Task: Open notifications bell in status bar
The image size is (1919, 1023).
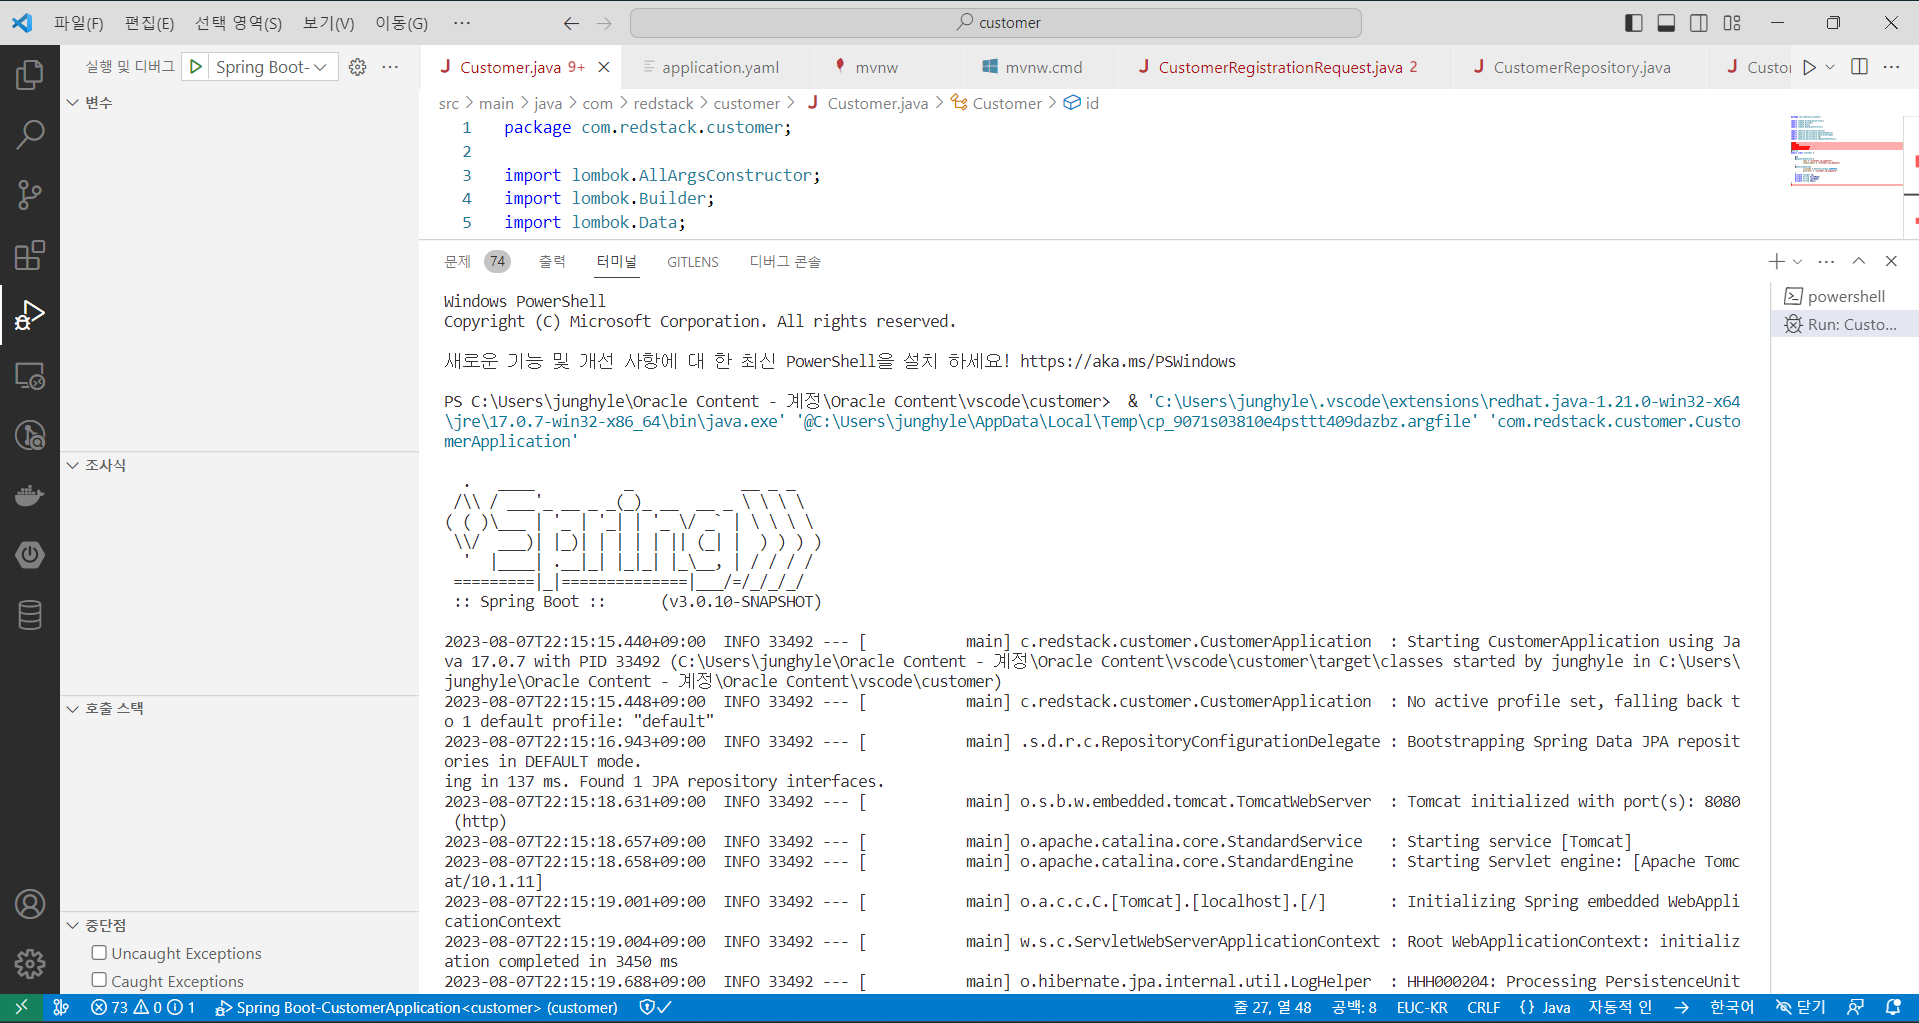Action: pos(1893,1007)
